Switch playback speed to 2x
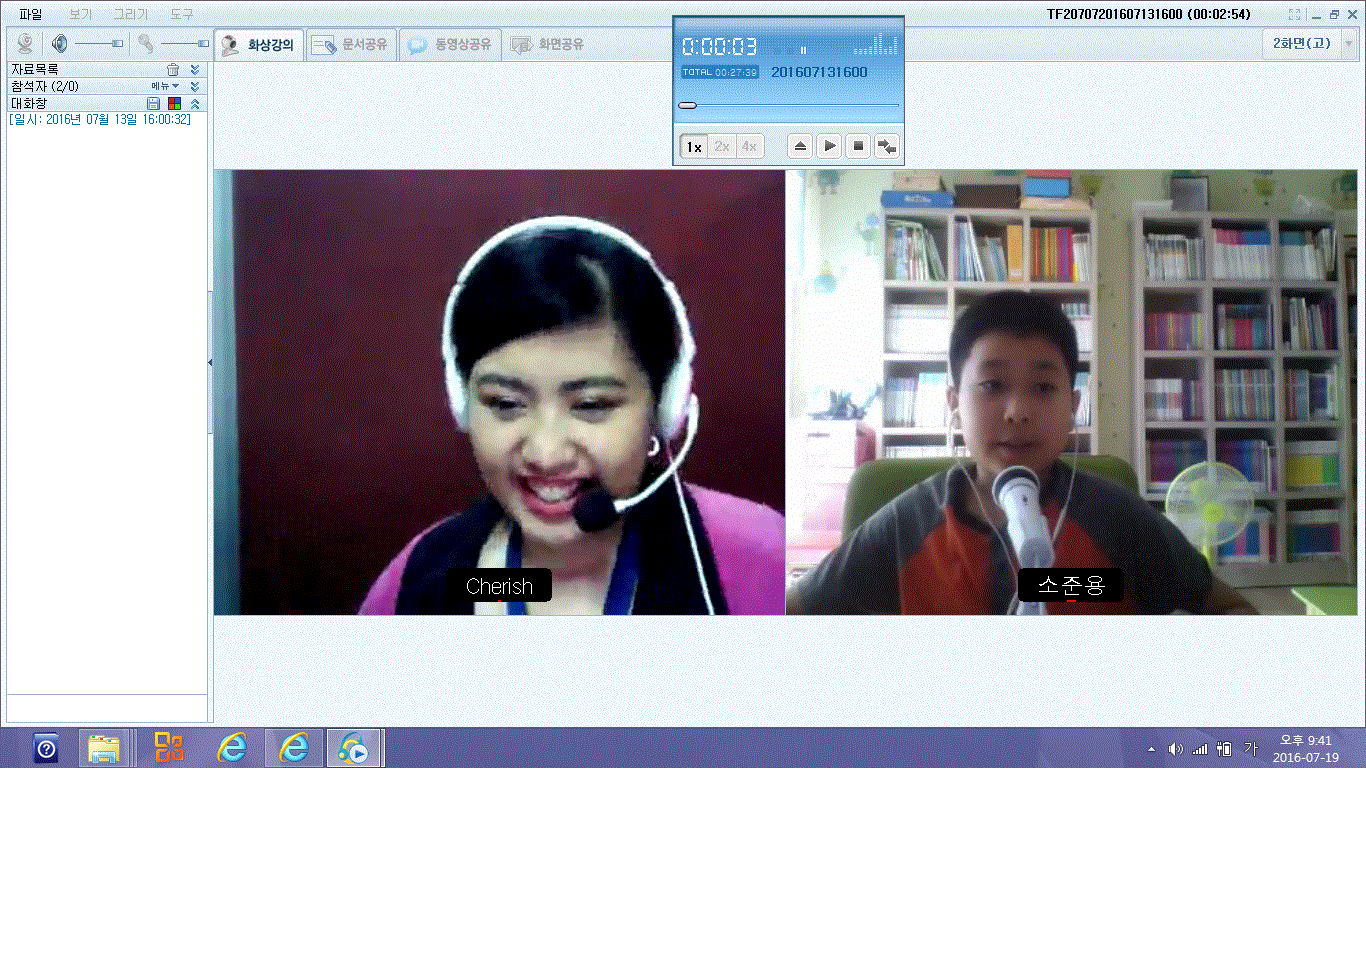1366x960 pixels. (722, 147)
